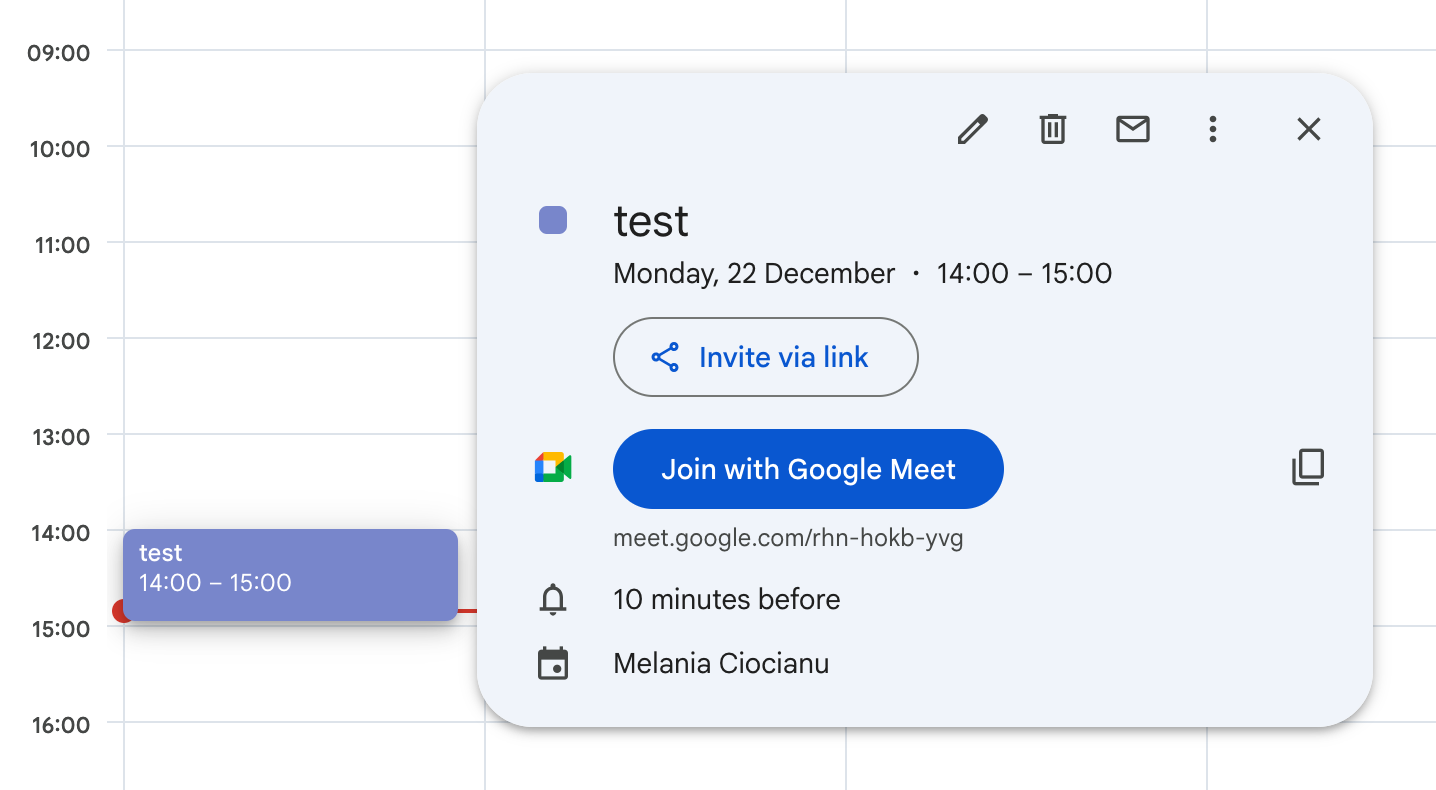Copy the Google Meet conference info
This screenshot has height=790, width=1436.
[1308, 467]
